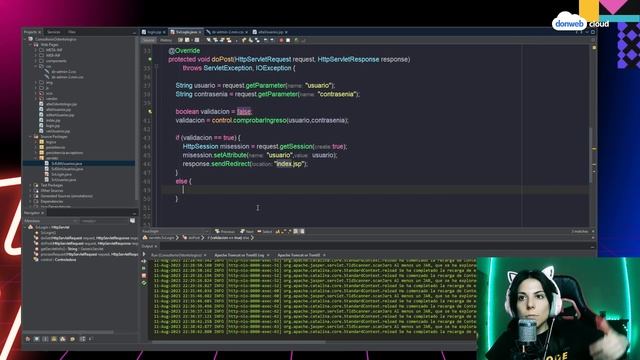Toggle Show Inherited Members in Navigator footer
Viewport: 640px width, 360px height.
28,339
